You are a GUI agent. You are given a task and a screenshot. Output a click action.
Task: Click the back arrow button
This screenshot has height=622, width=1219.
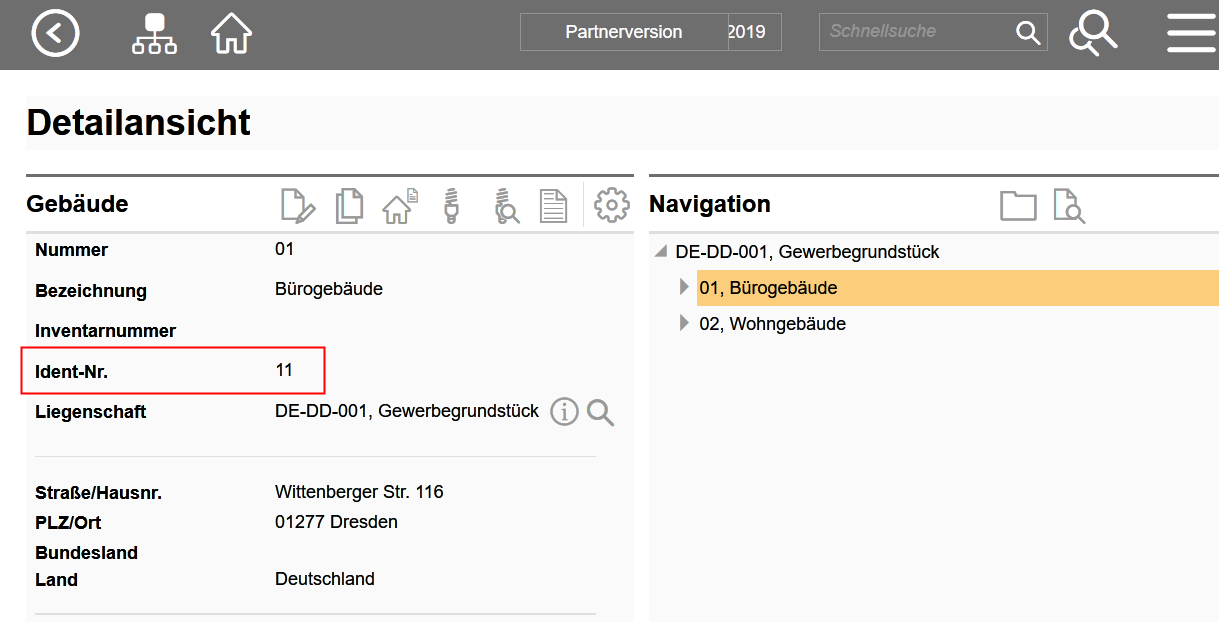pos(55,34)
